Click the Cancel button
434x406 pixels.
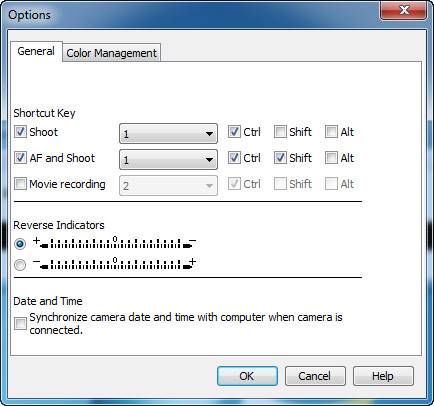(315, 376)
